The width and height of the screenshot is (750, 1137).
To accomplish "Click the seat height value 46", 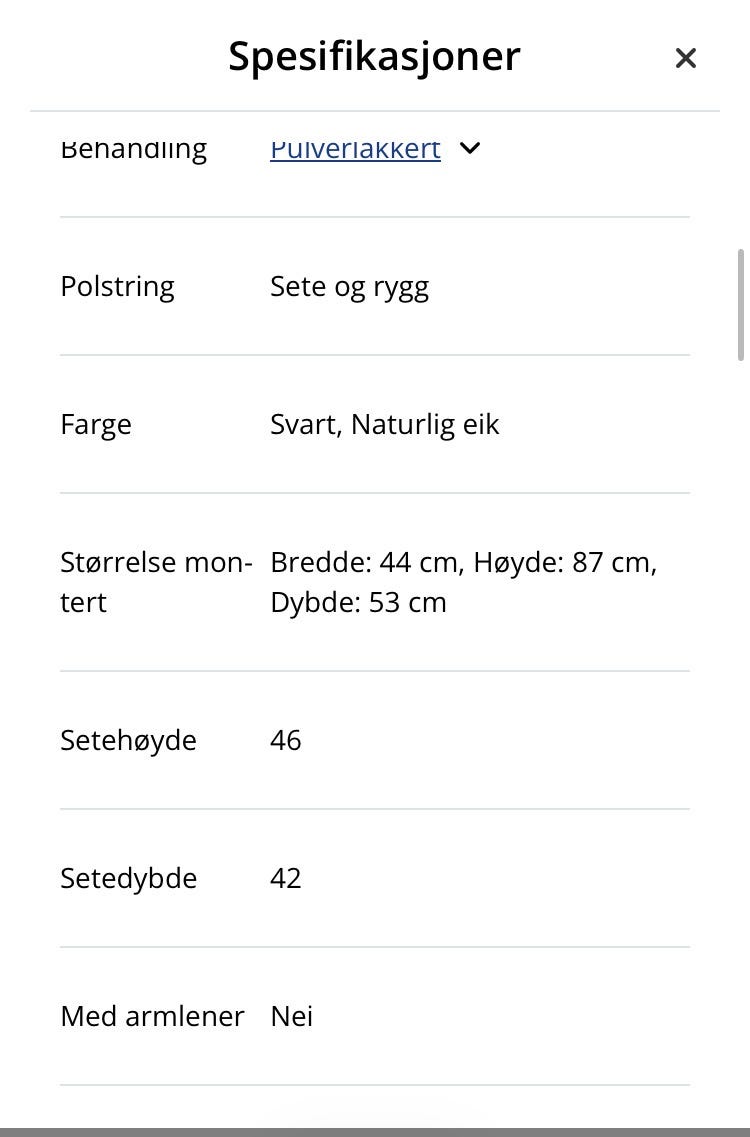I will coord(285,740).
